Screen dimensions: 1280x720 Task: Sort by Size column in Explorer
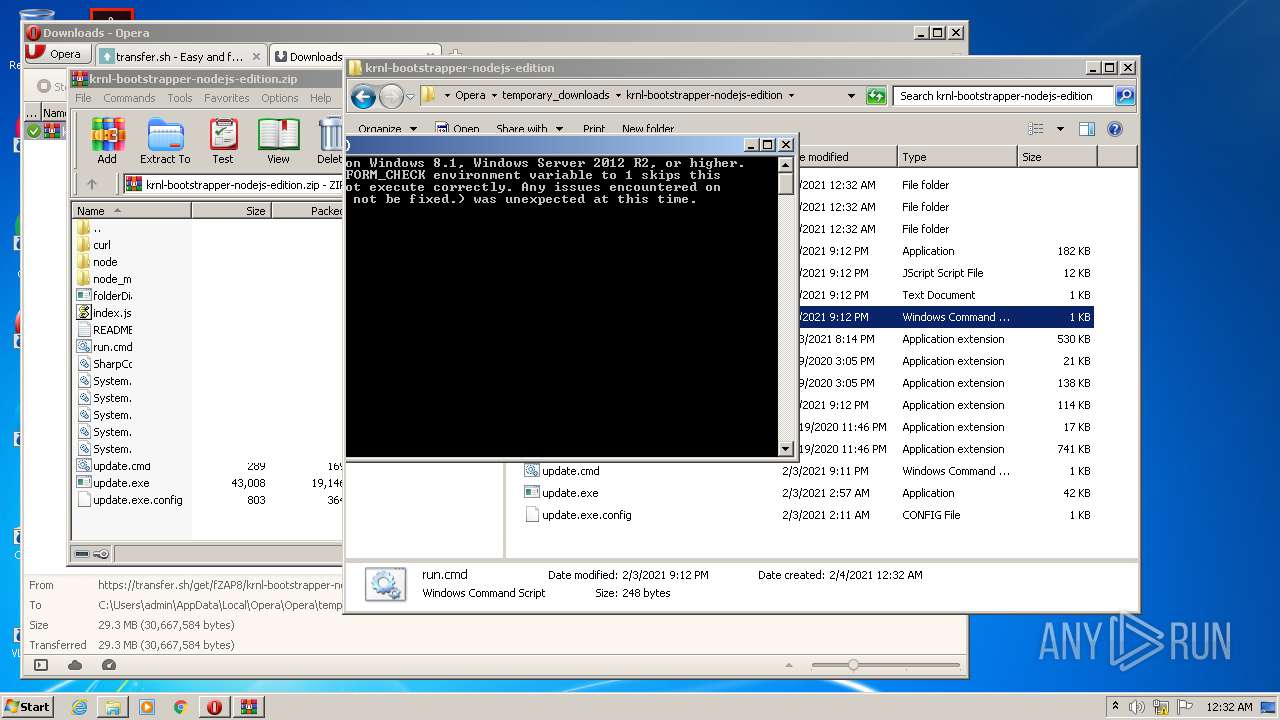(1057, 157)
